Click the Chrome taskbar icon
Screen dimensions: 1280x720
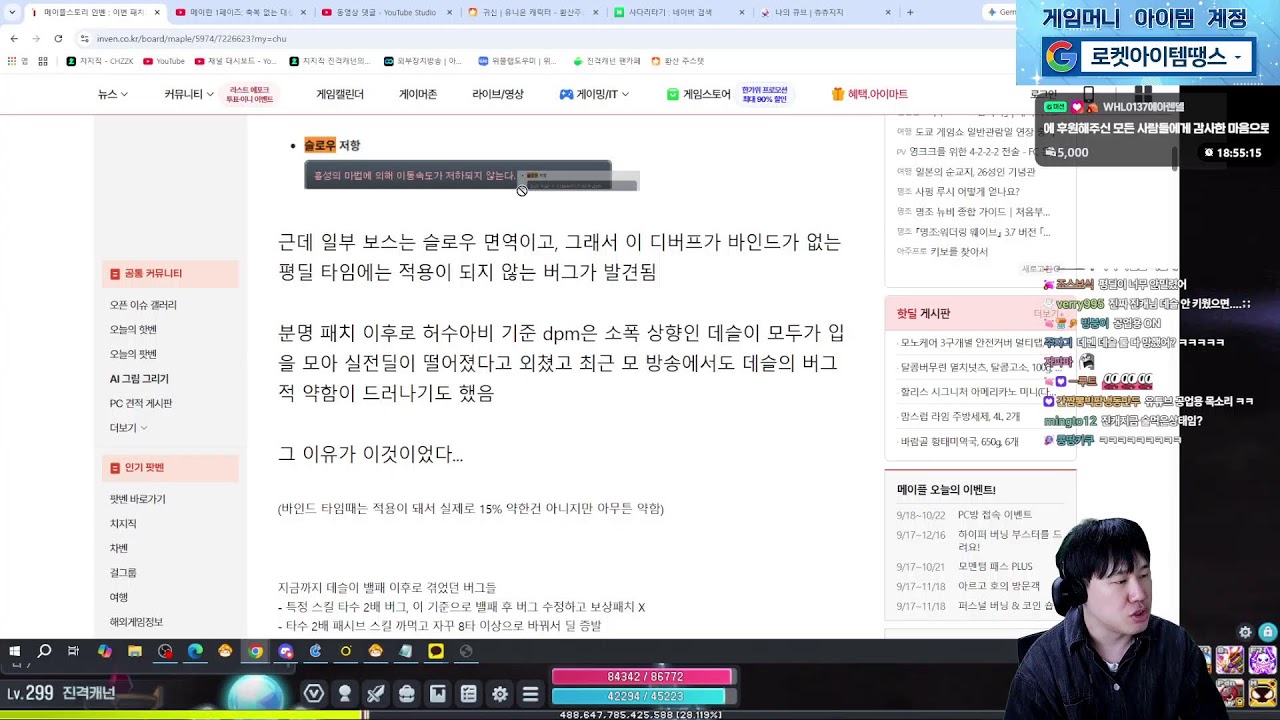[x=256, y=651]
